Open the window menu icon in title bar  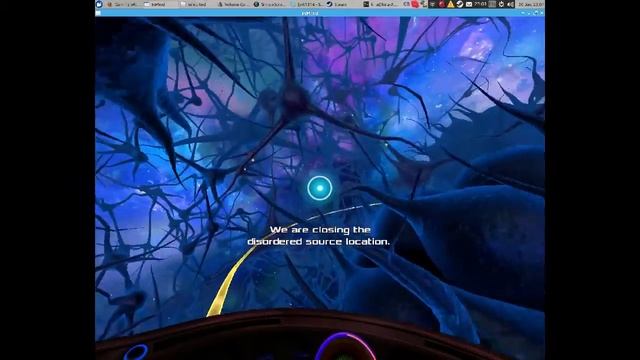tap(98, 13)
